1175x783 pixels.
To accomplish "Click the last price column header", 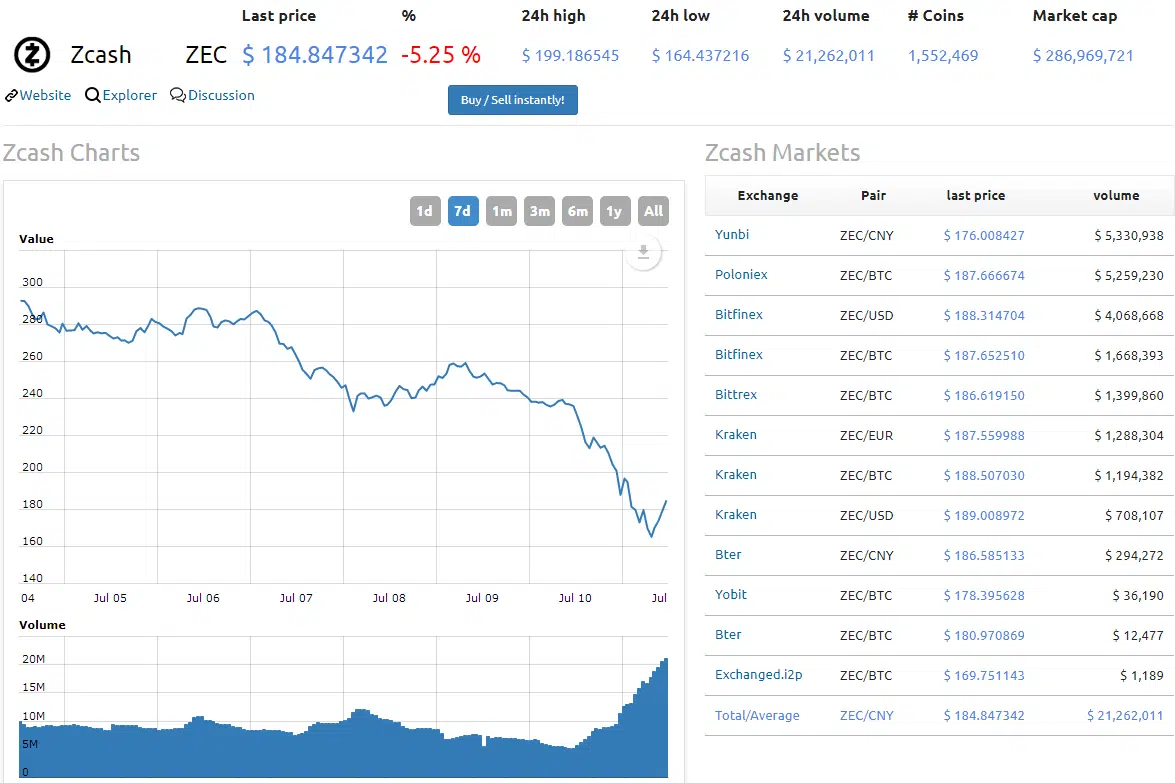I will pyautogui.click(x=976, y=196).
